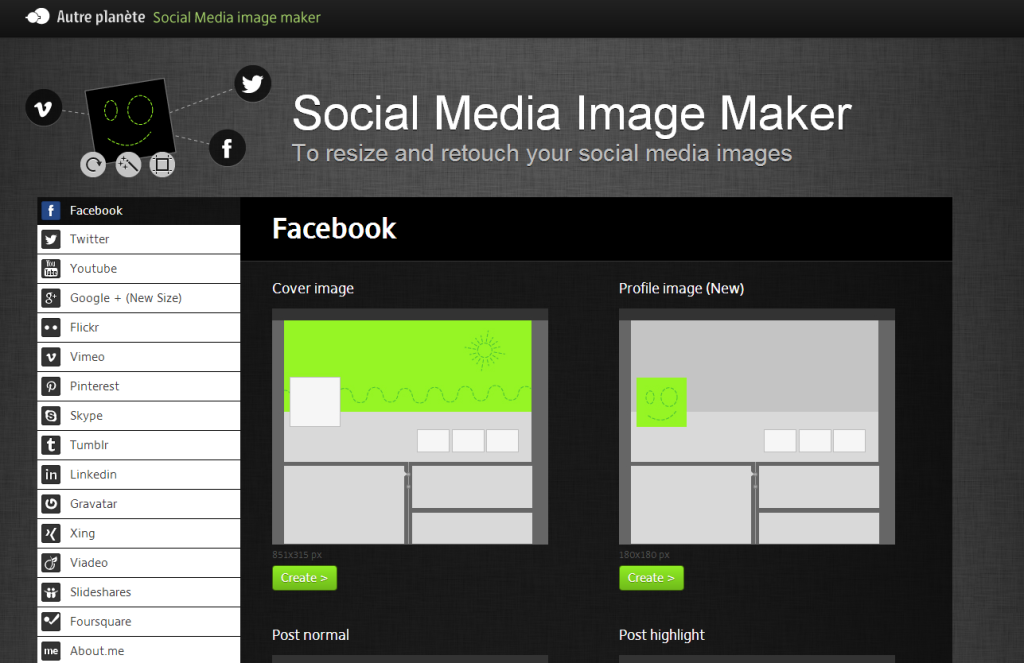Click the Vimeo icon in the sidebar list
This screenshot has height=663, width=1024.
click(51, 357)
